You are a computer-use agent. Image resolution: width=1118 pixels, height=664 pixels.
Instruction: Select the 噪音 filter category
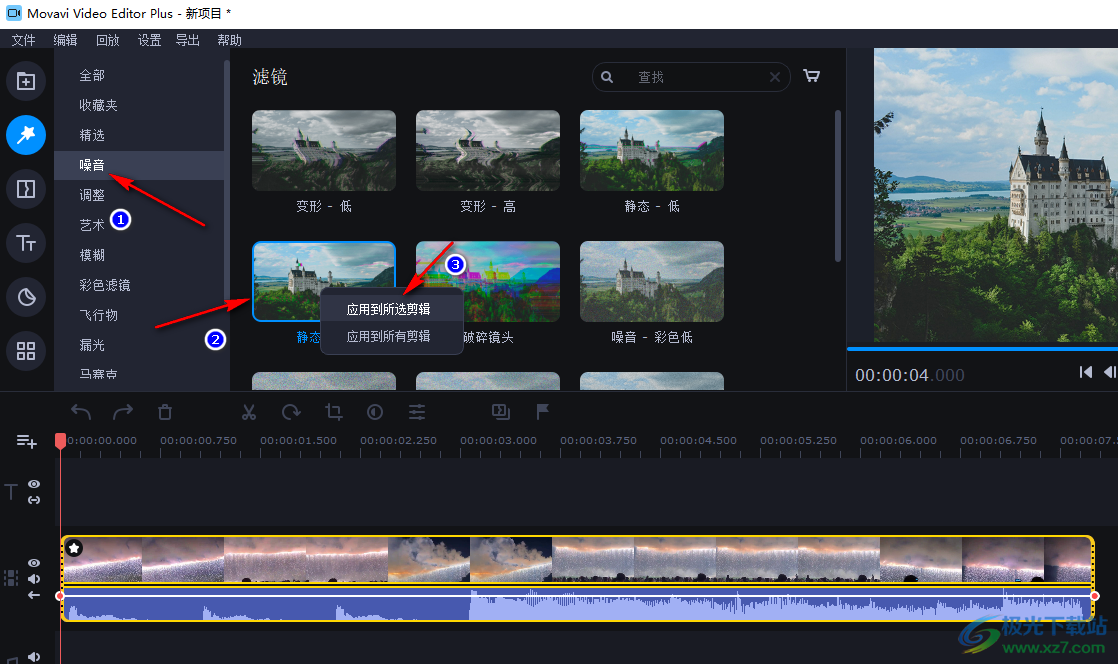point(139,165)
